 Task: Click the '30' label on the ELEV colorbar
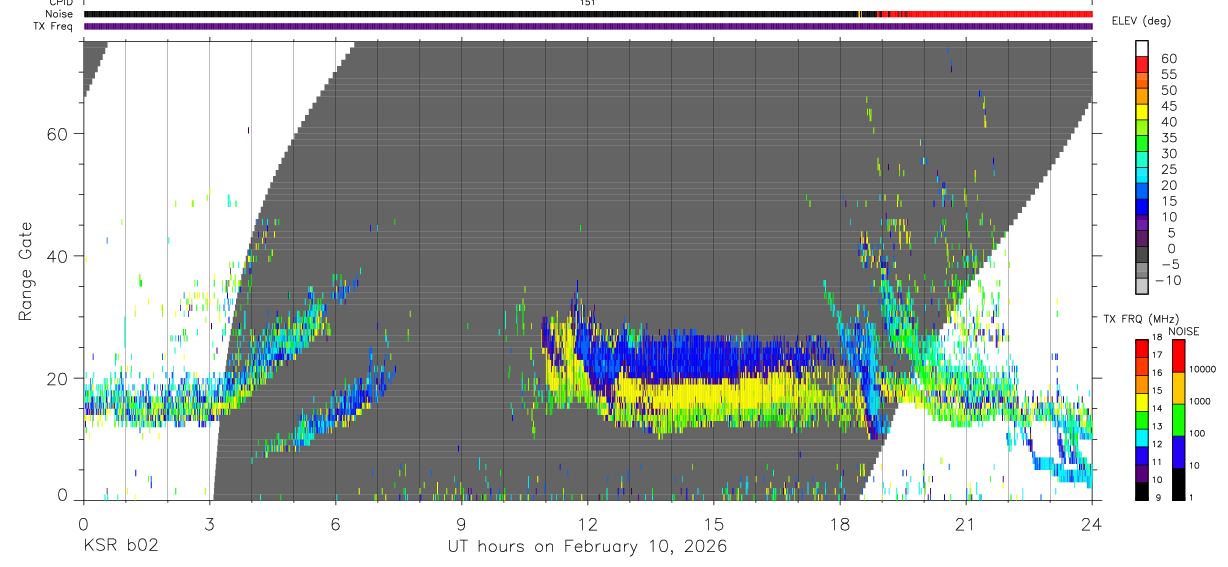(x=1167, y=154)
